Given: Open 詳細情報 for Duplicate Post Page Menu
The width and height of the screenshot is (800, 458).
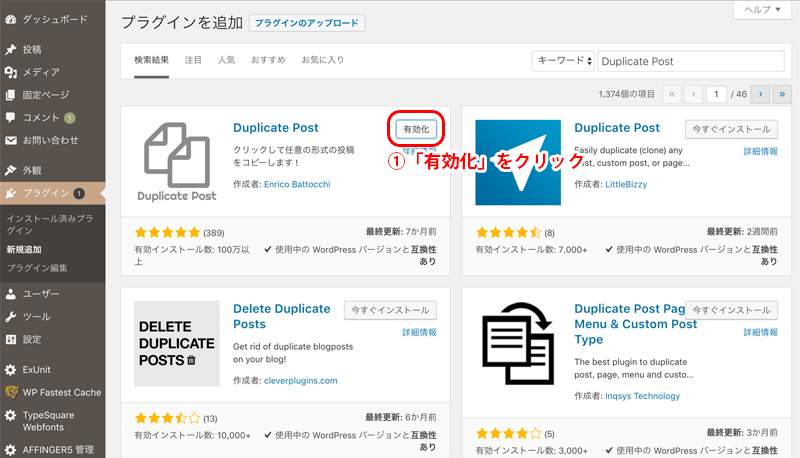Looking at the screenshot, I should click(x=760, y=333).
